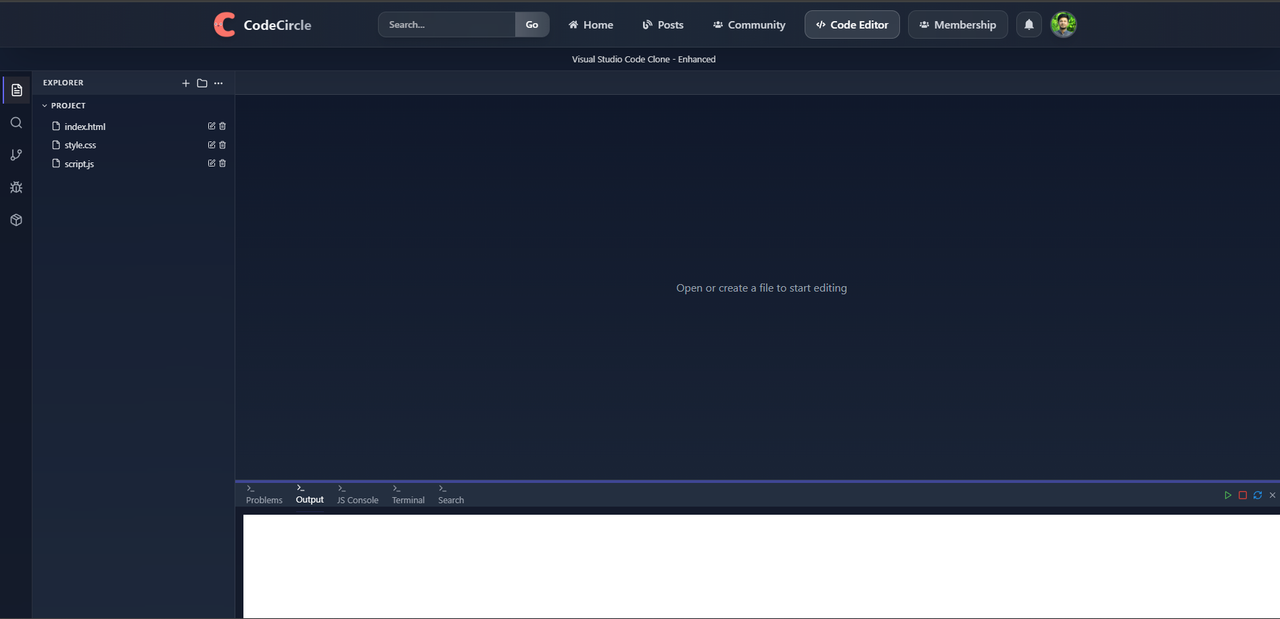
Task: Create a new file with plus icon
Action: pyautogui.click(x=185, y=83)
